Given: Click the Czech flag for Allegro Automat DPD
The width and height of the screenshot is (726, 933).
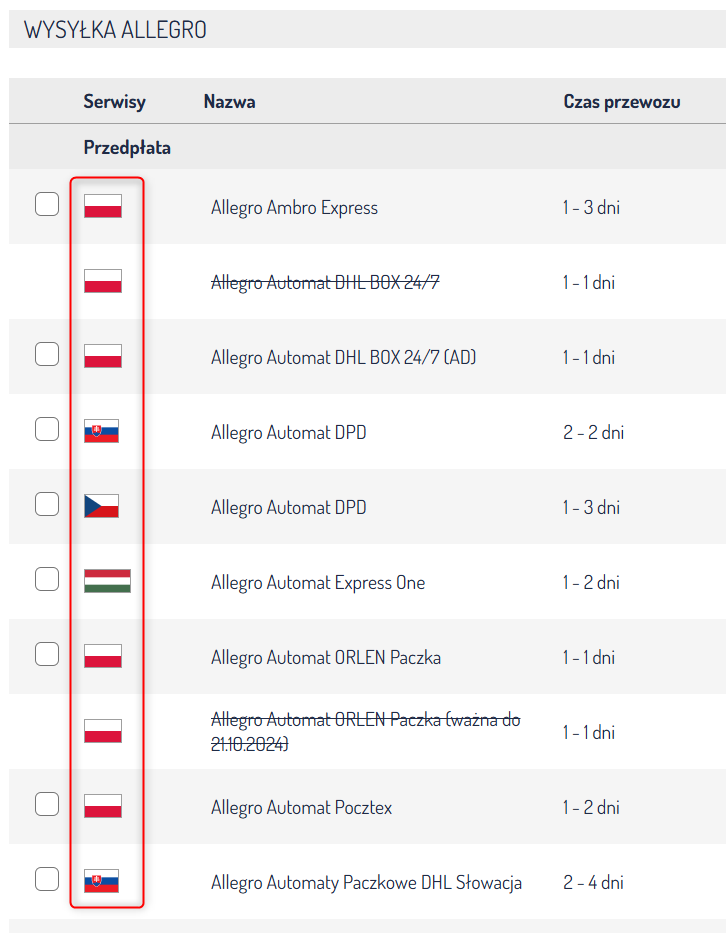Looking at the screenshot, I should (x=102, y=506).
